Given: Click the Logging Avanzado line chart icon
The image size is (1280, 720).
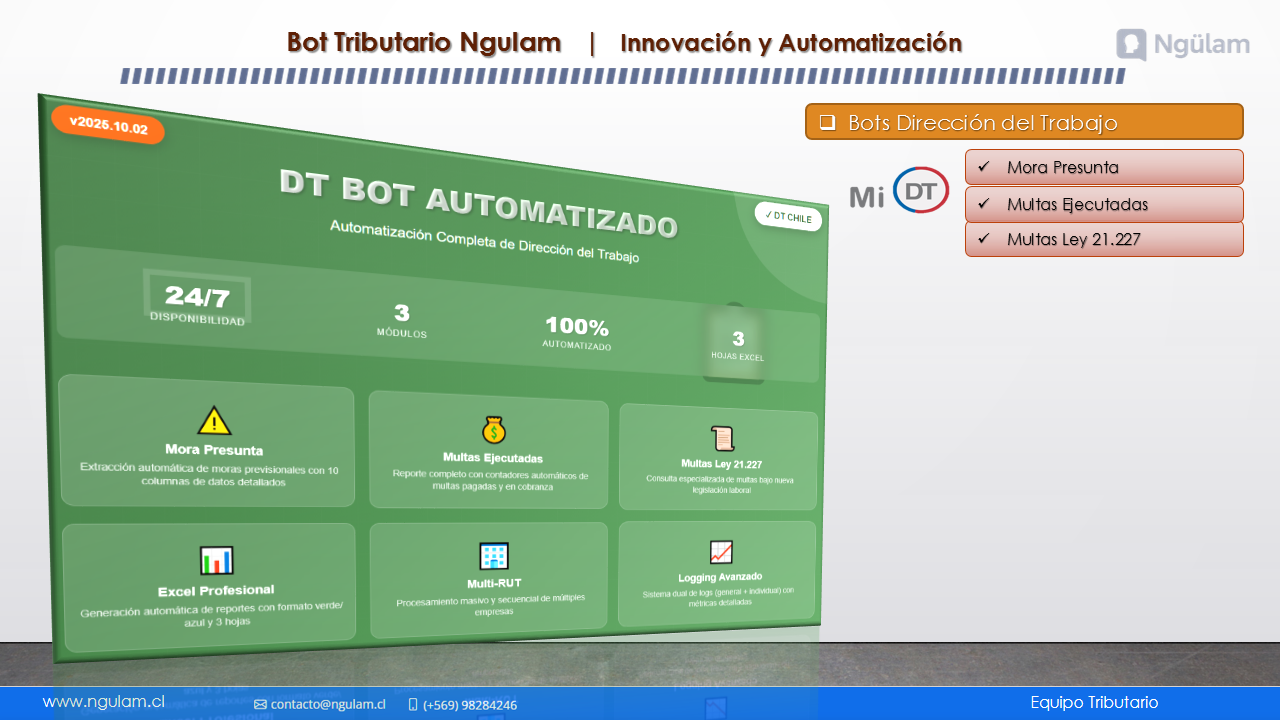Looking at the screenshot, I should tap(721, 552).
